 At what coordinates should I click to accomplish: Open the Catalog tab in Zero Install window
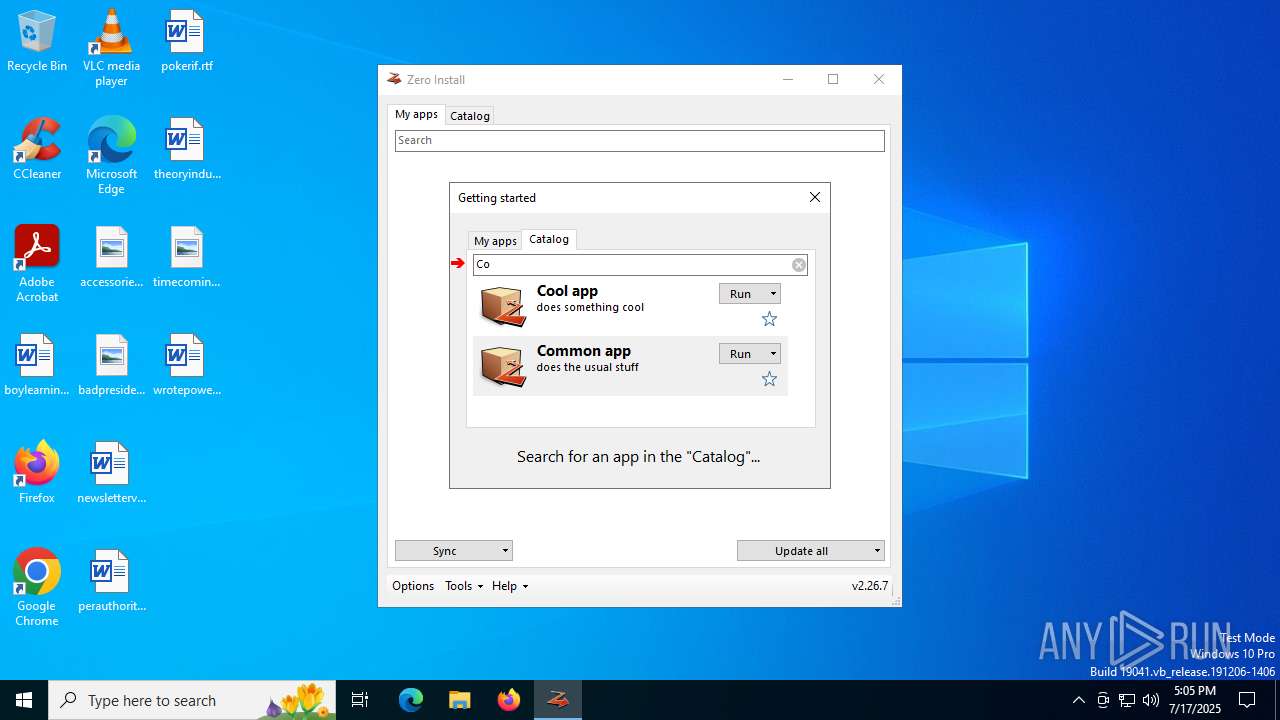pyautogui.click(x=470, y=116)
